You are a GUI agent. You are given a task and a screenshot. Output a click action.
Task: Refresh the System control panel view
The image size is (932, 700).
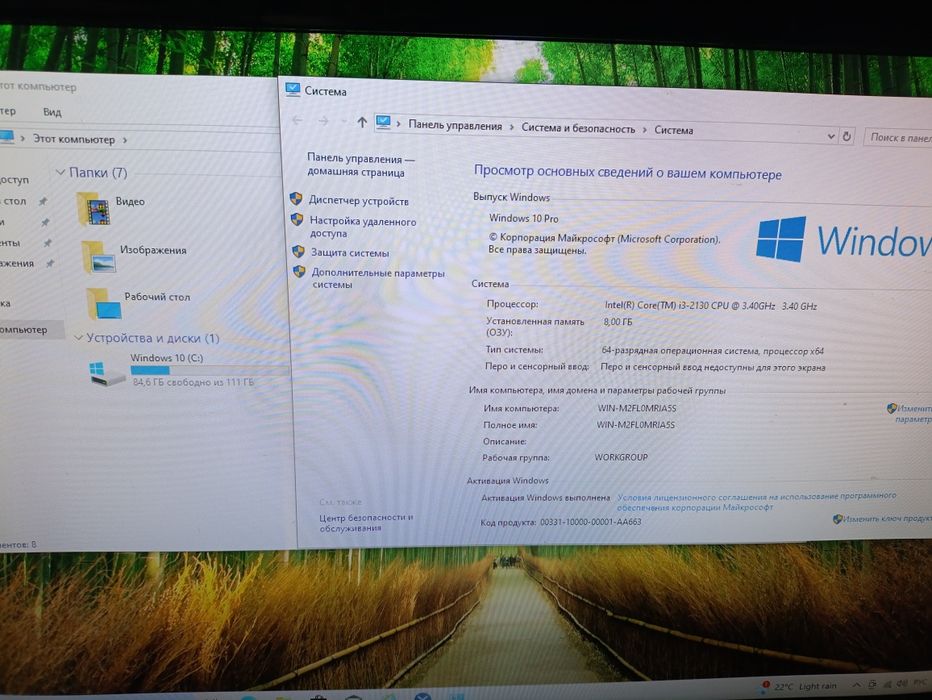846,136
